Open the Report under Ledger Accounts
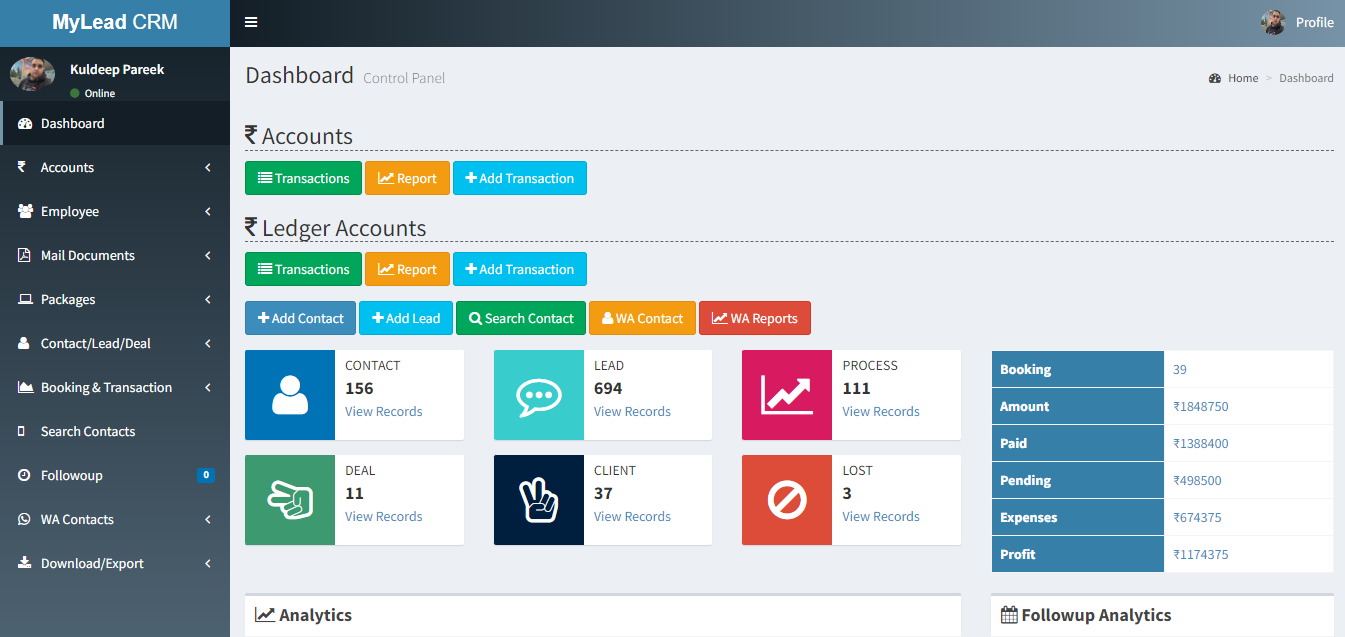Screen dimensions: 1345x637 407,269
